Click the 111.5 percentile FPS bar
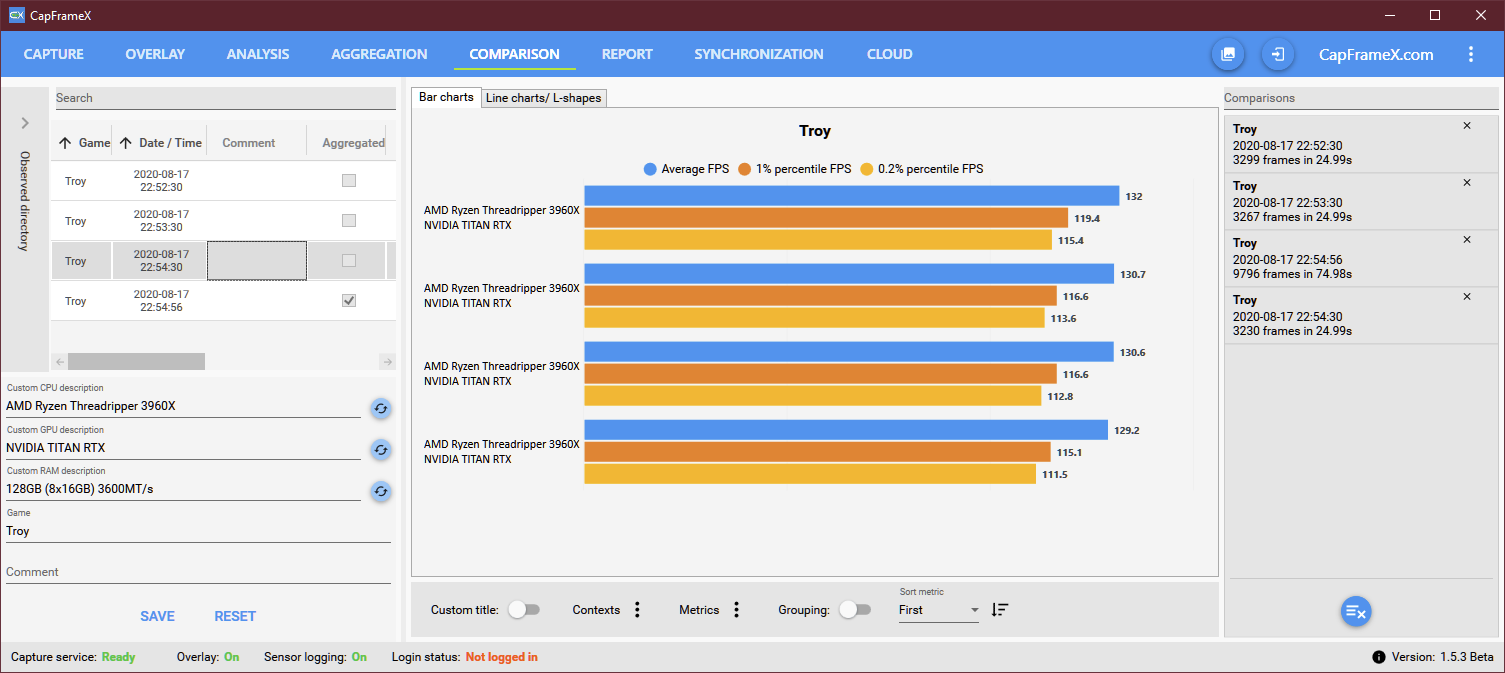 [x=810, y=474]
